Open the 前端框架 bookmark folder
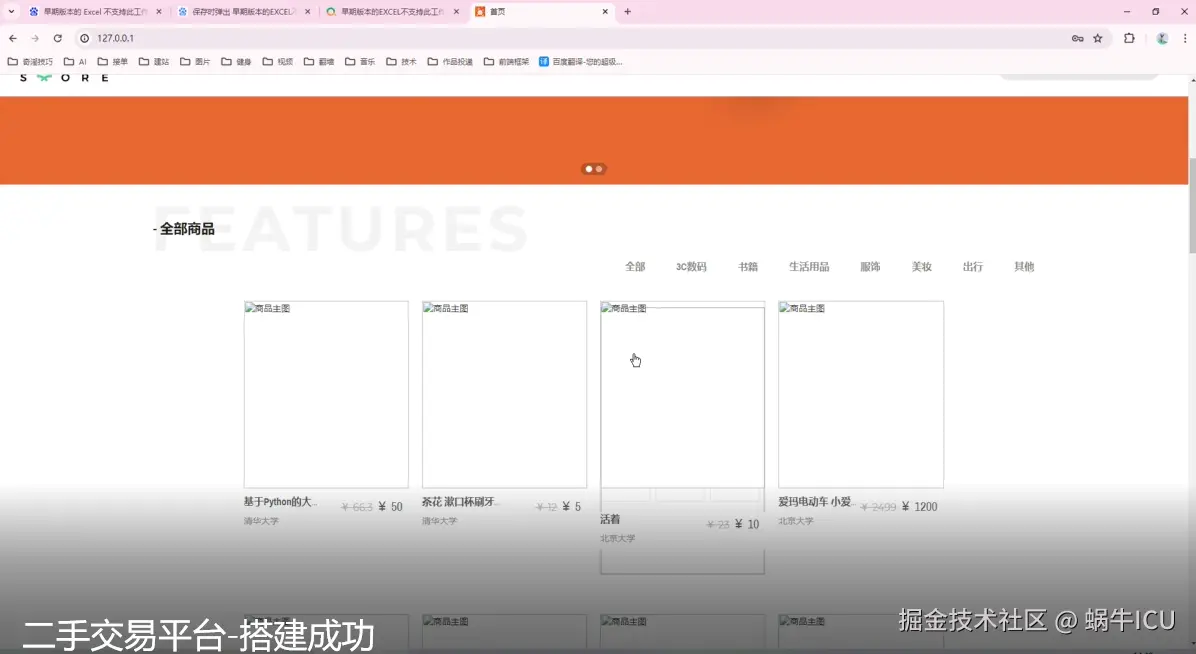Screen dimensions: 1196x654 coord(506,62)
